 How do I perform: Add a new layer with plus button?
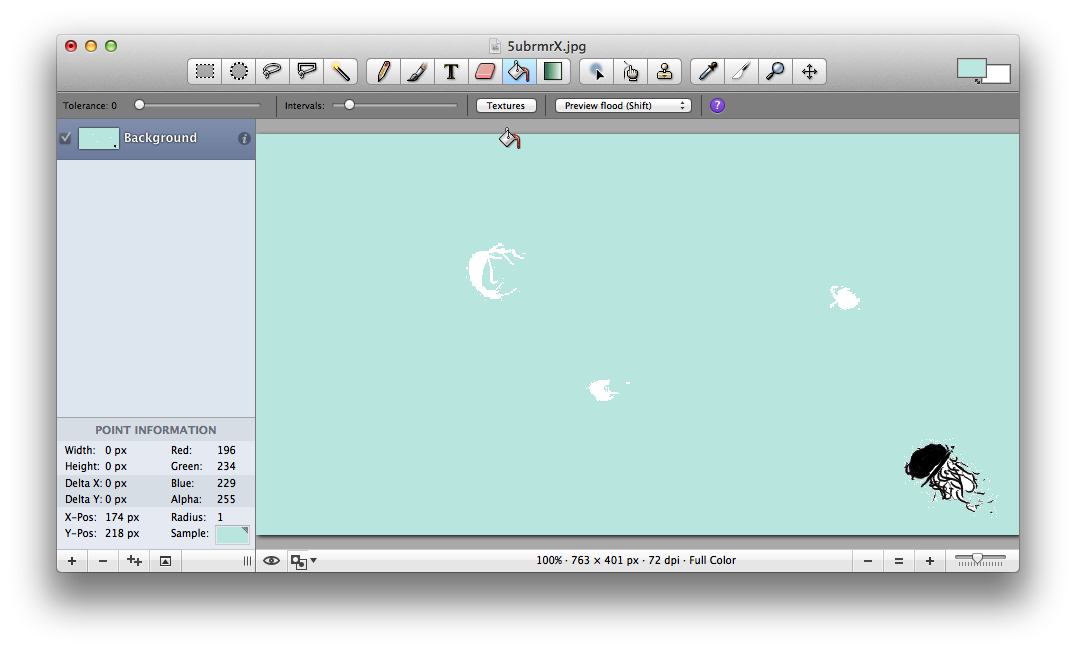(72, 561)
